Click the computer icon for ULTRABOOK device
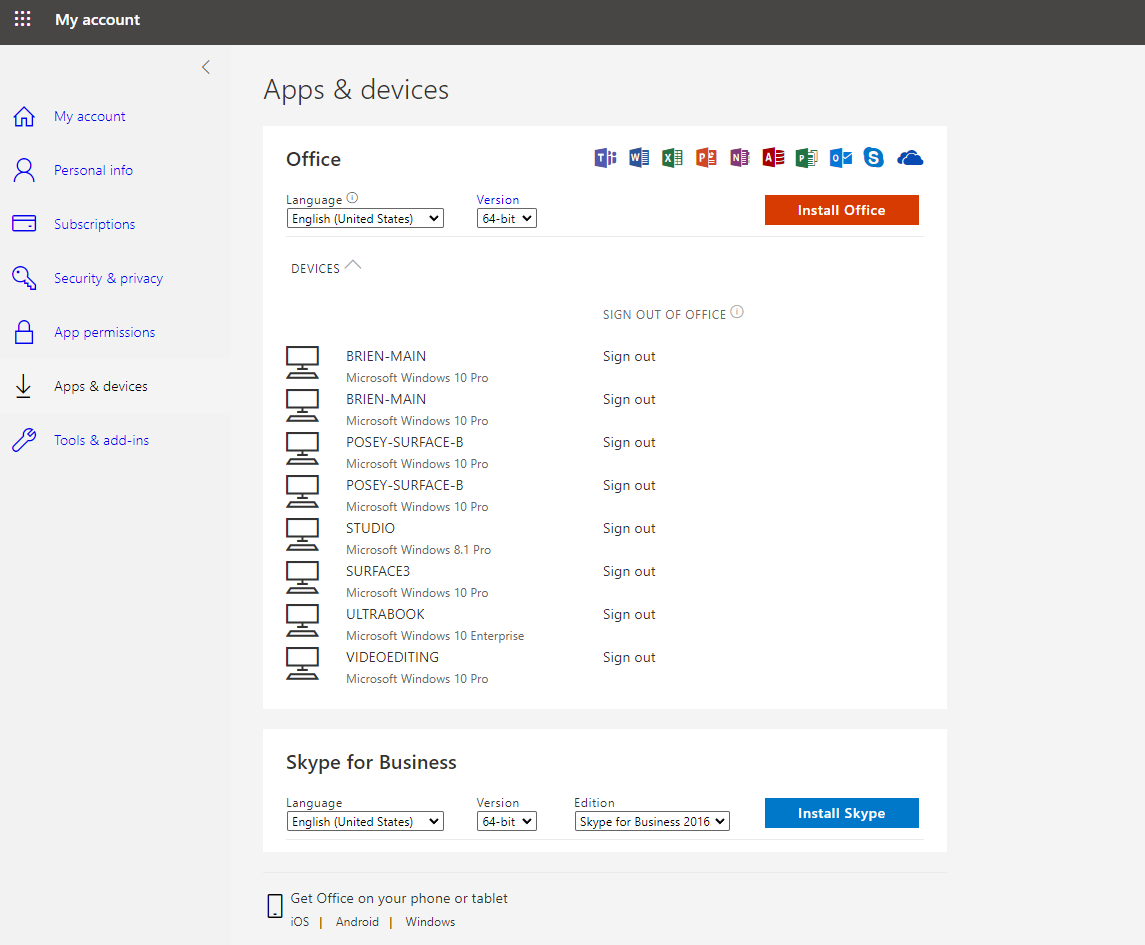 302,621
